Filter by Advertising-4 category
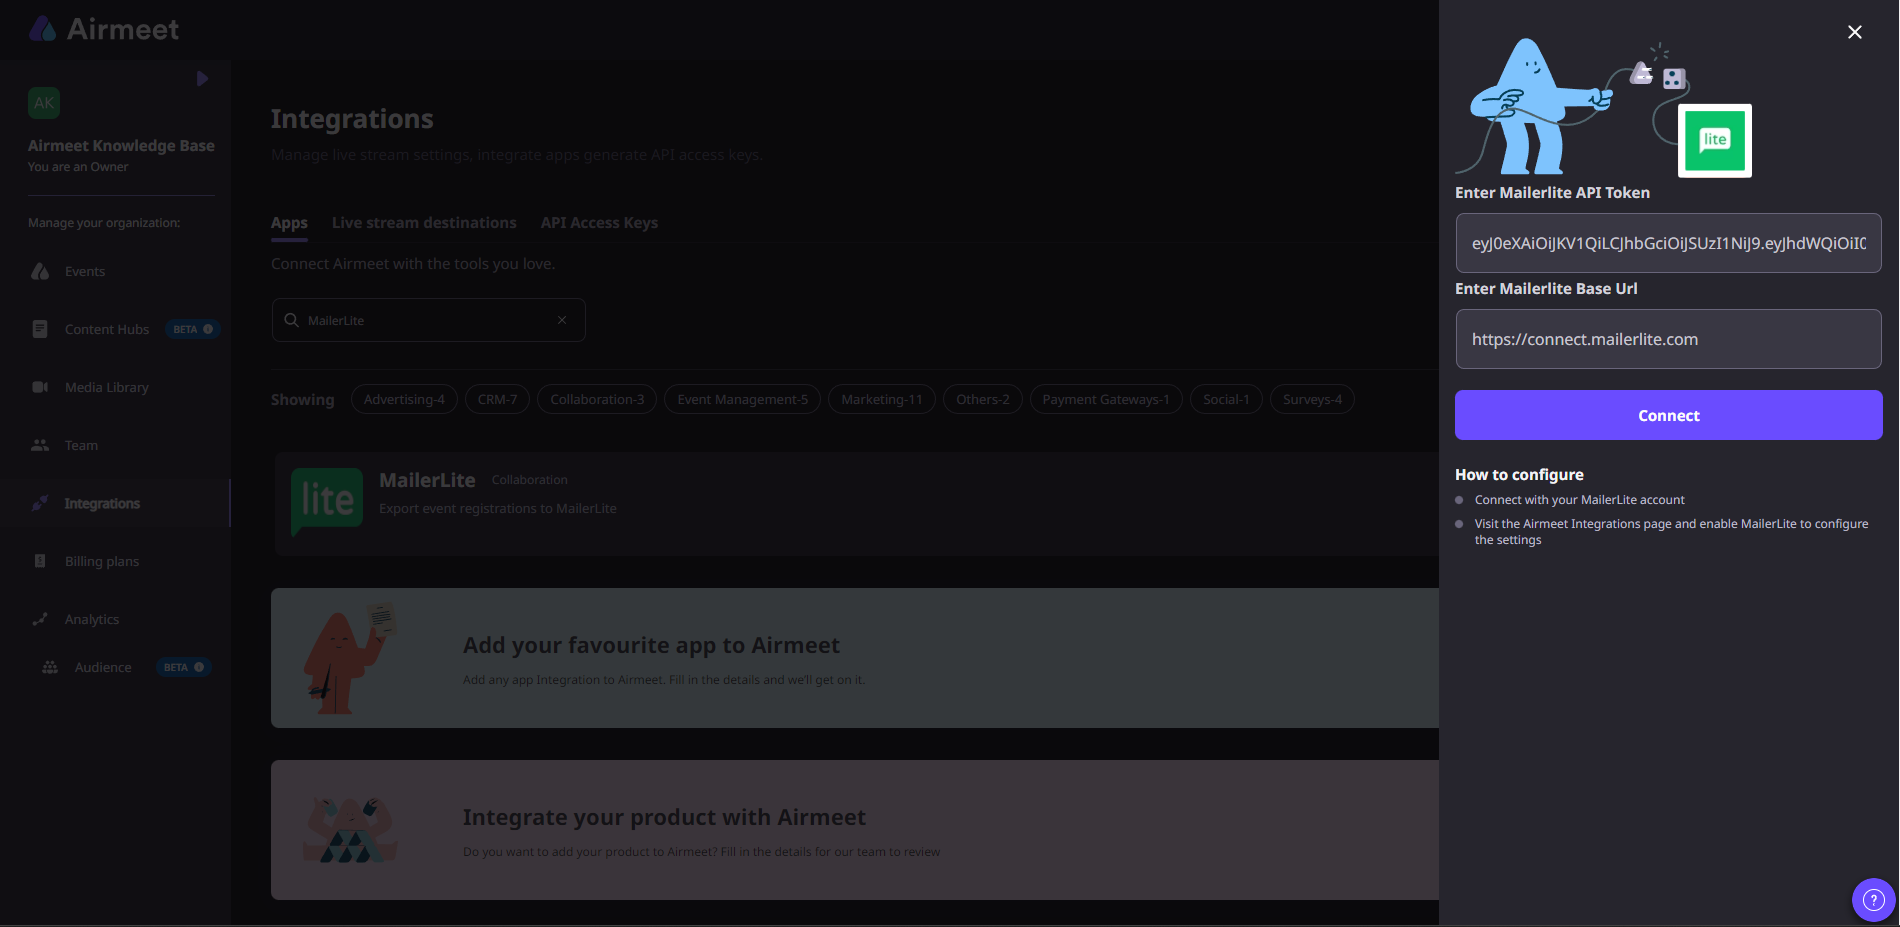The image size is (1900, 927). [x=404, y=399]
